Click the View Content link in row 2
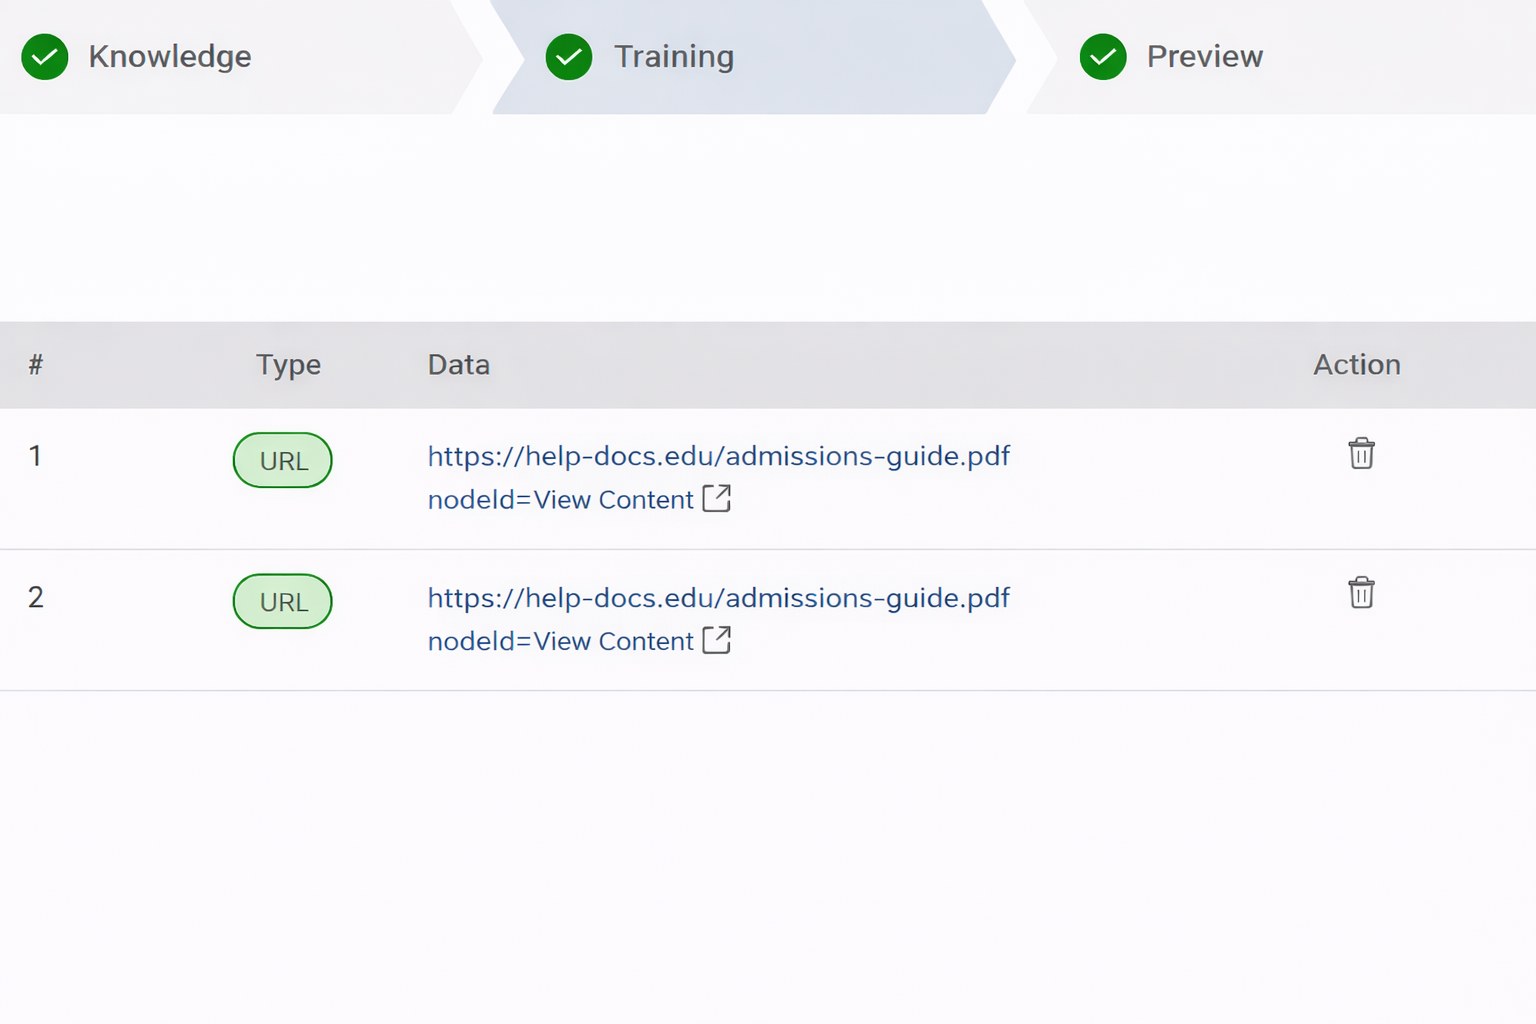Screen dimensions: 1536x1024 pyautogui.click(x=613, y=641)
